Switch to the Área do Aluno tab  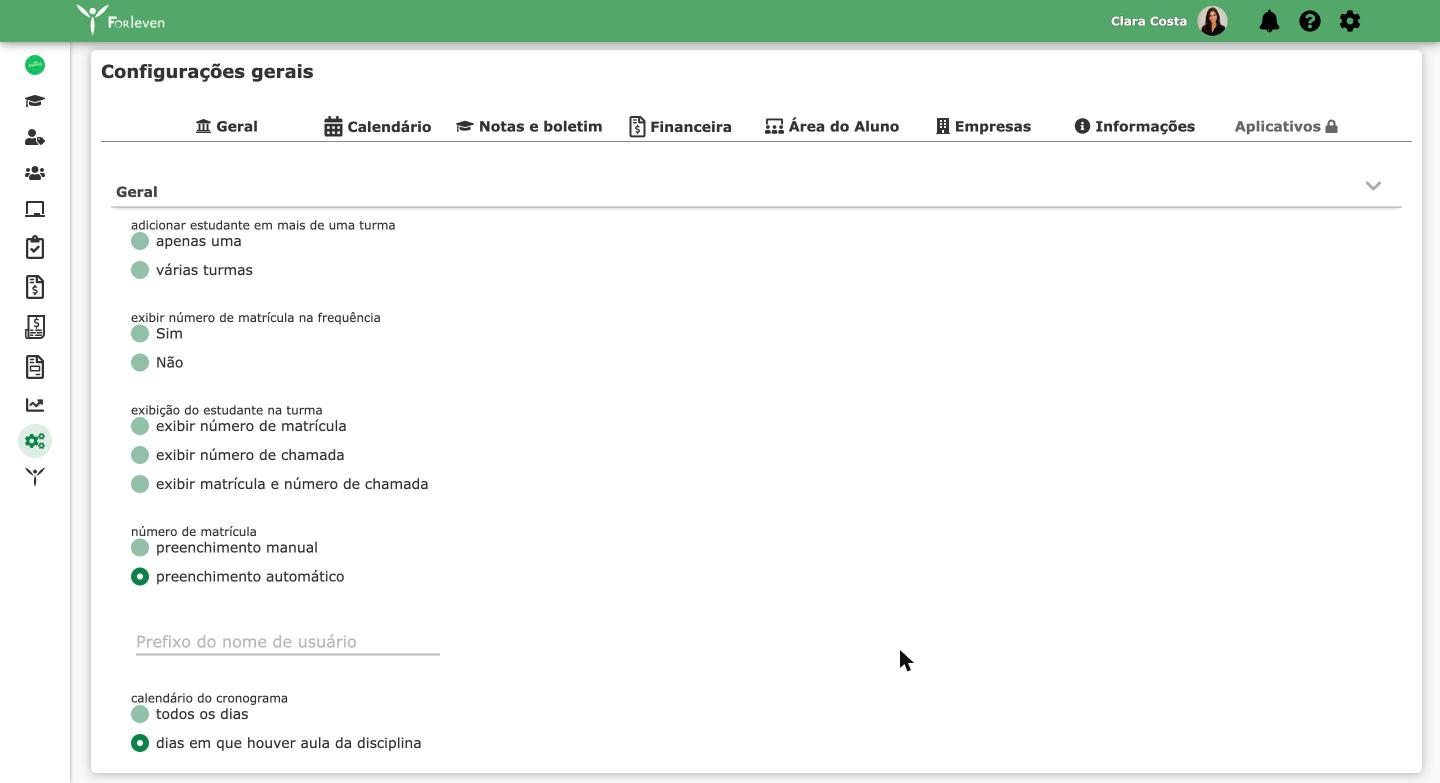click(832, 126)
